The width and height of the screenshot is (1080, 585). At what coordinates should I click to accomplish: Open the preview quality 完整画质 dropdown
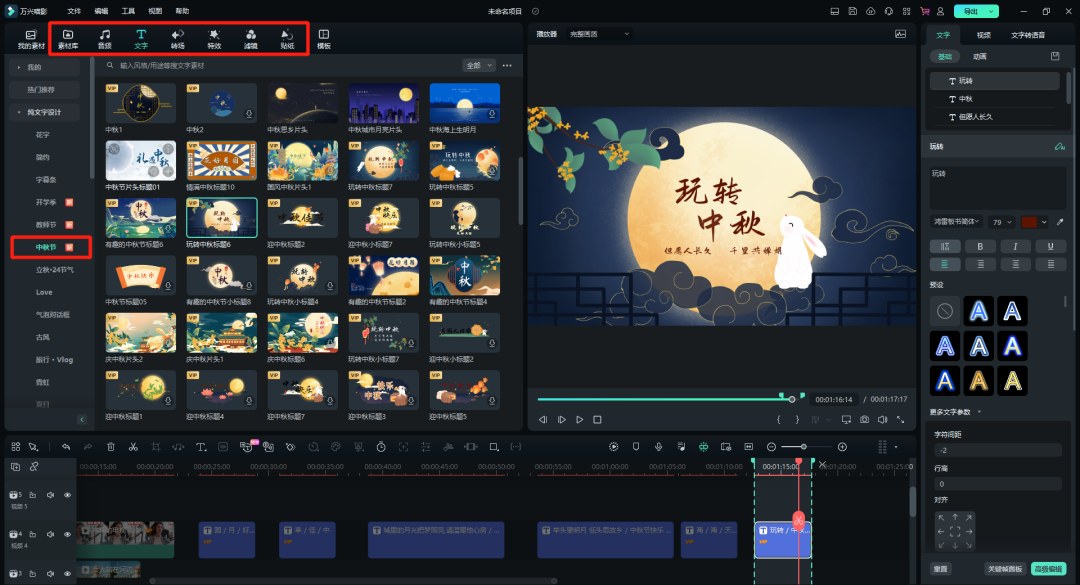pyautogui.click(x=599, y=34)
